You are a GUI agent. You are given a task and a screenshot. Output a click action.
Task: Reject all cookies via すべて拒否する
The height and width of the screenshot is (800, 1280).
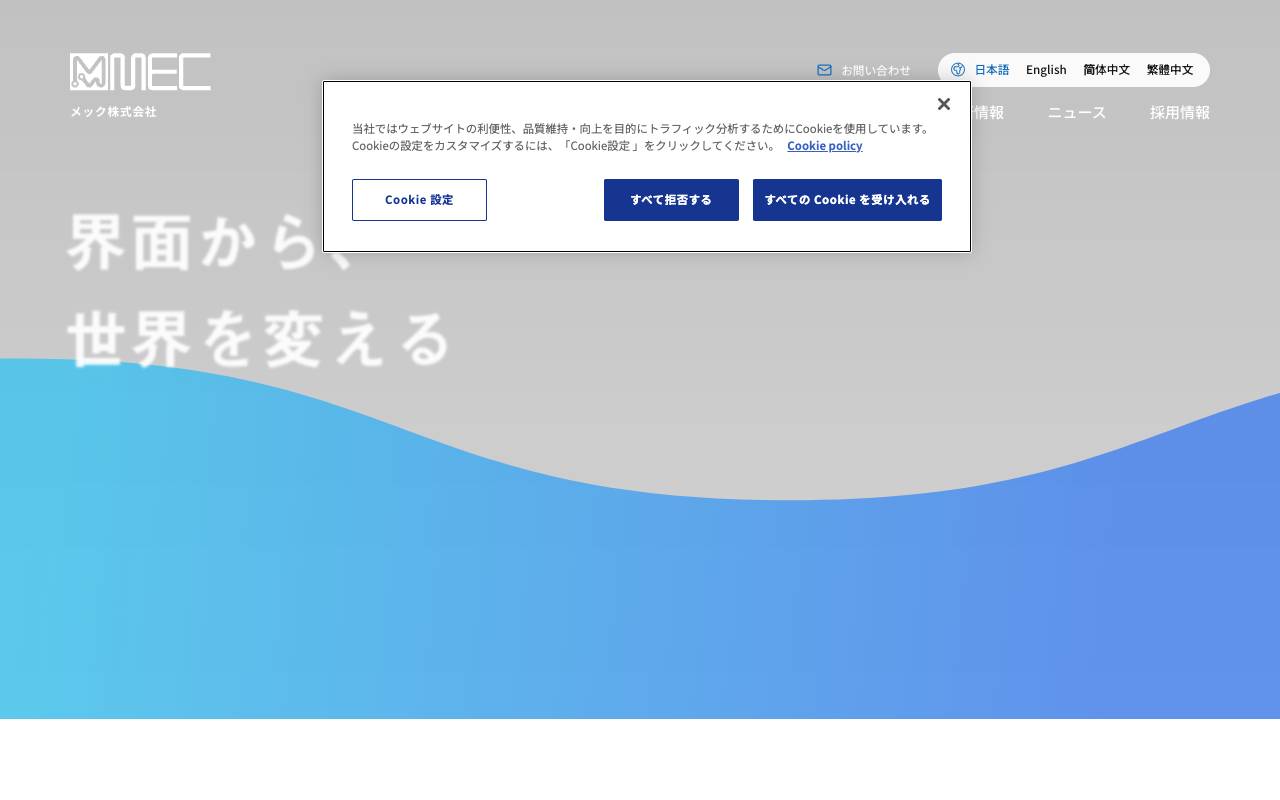coord(671,199)
